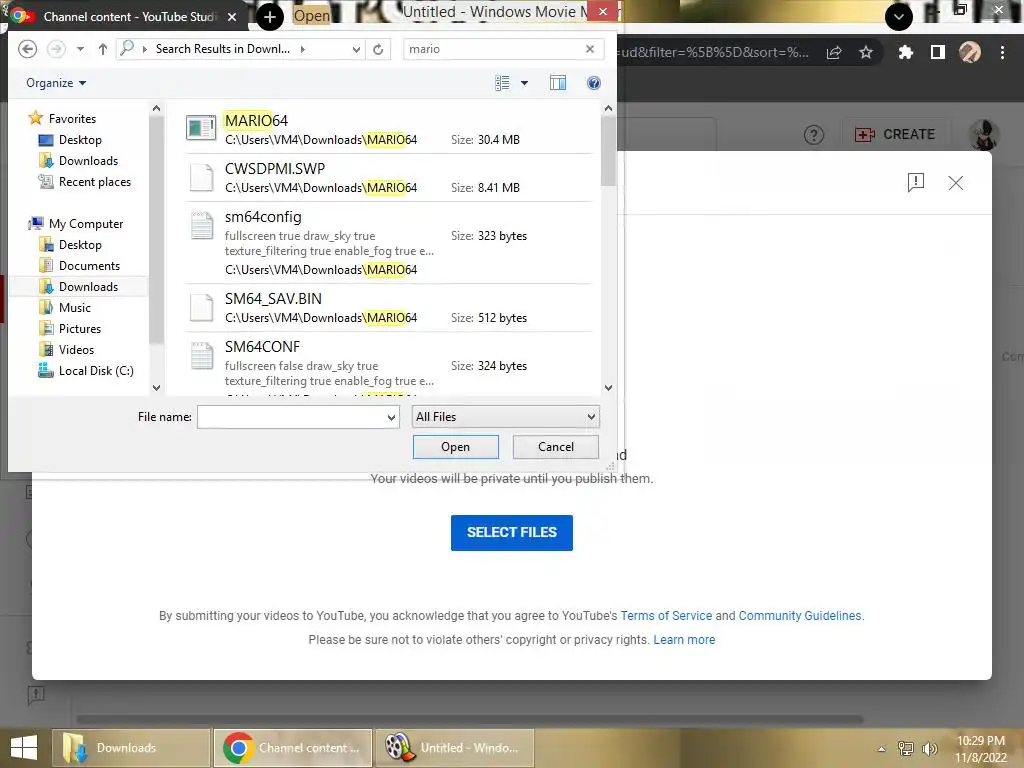Open the Terms of Service link
The image size is (1024, 768).
click(666, 616)
